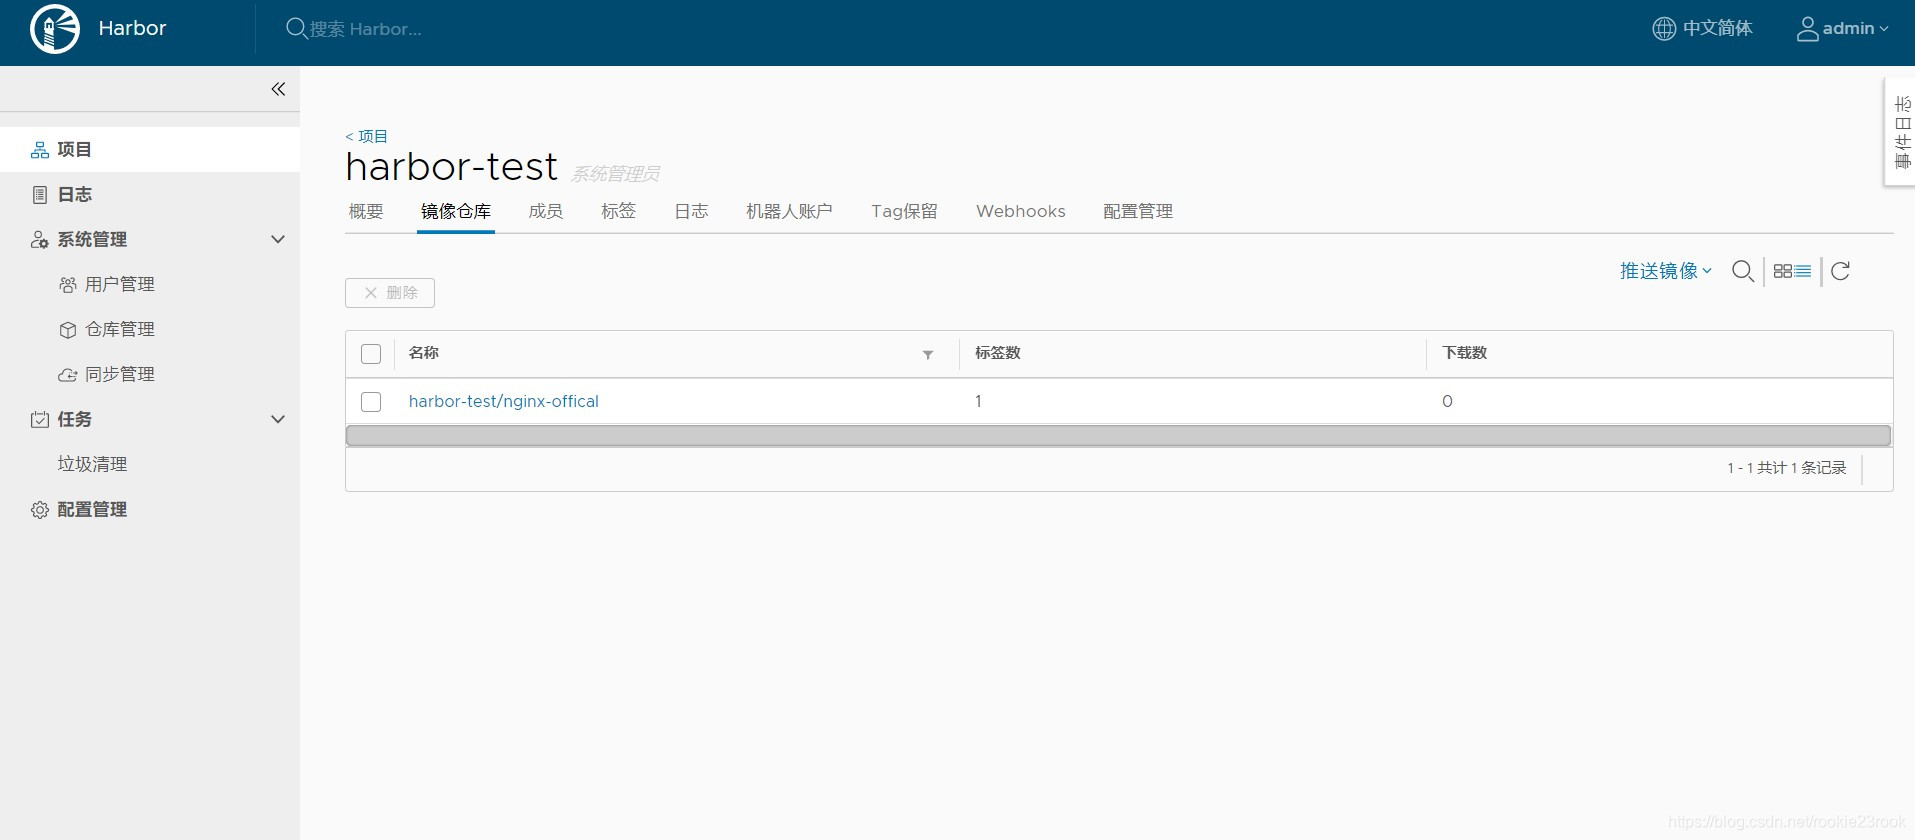Image resolution: width=1915 pixels, height=840 pixels.
Task: Open the harbor-test/nginx-offical repository link
Action: (504, 401)
